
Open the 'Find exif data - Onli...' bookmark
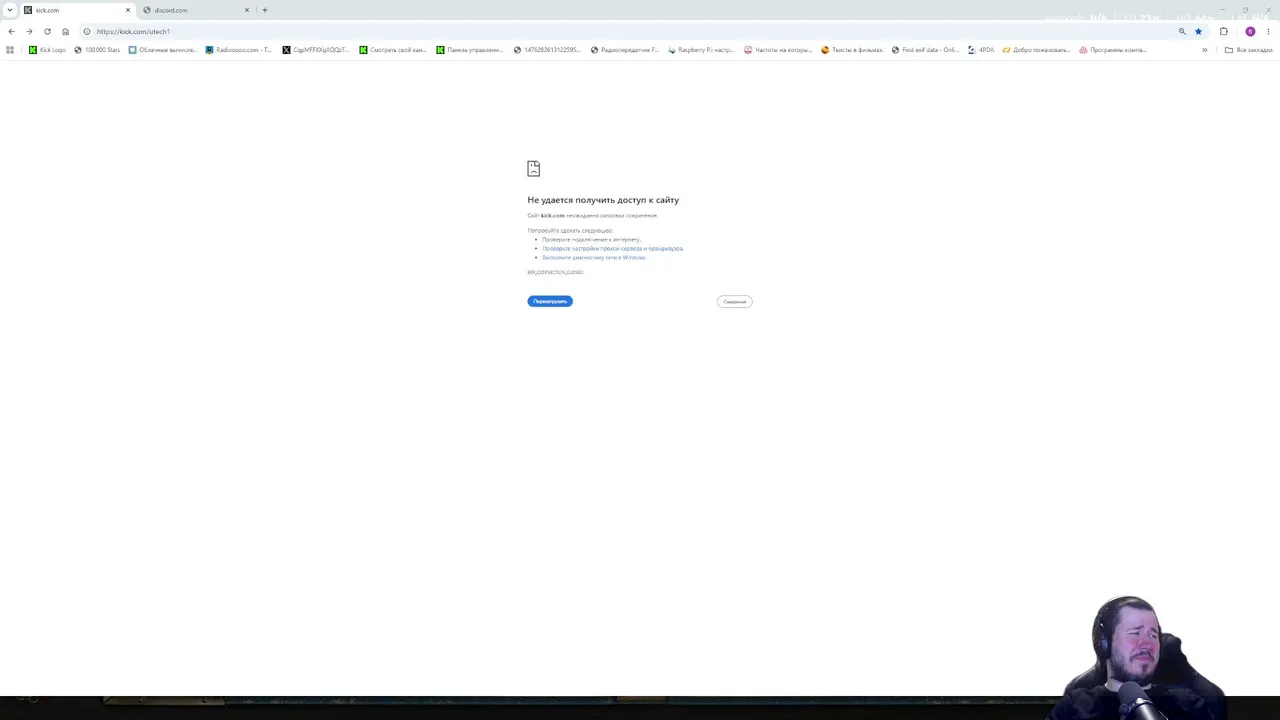click(x=925, y=50)
